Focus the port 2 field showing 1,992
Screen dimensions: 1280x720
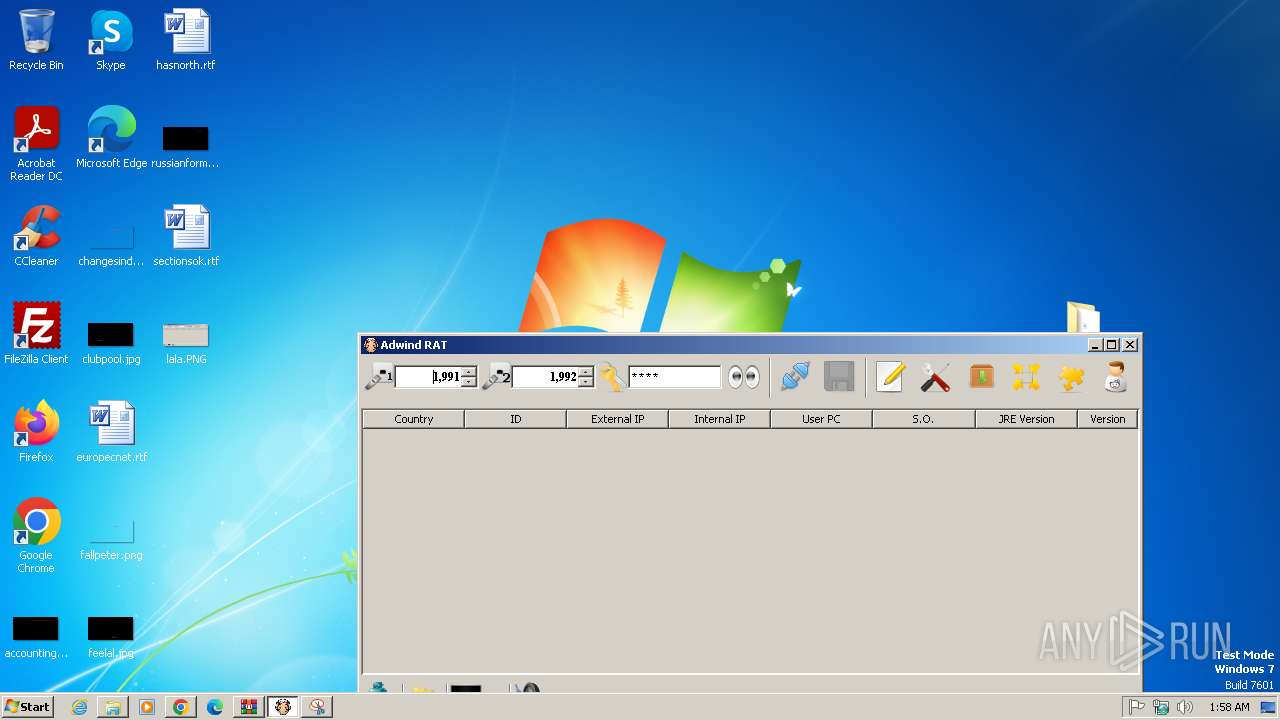click(545, 377)
